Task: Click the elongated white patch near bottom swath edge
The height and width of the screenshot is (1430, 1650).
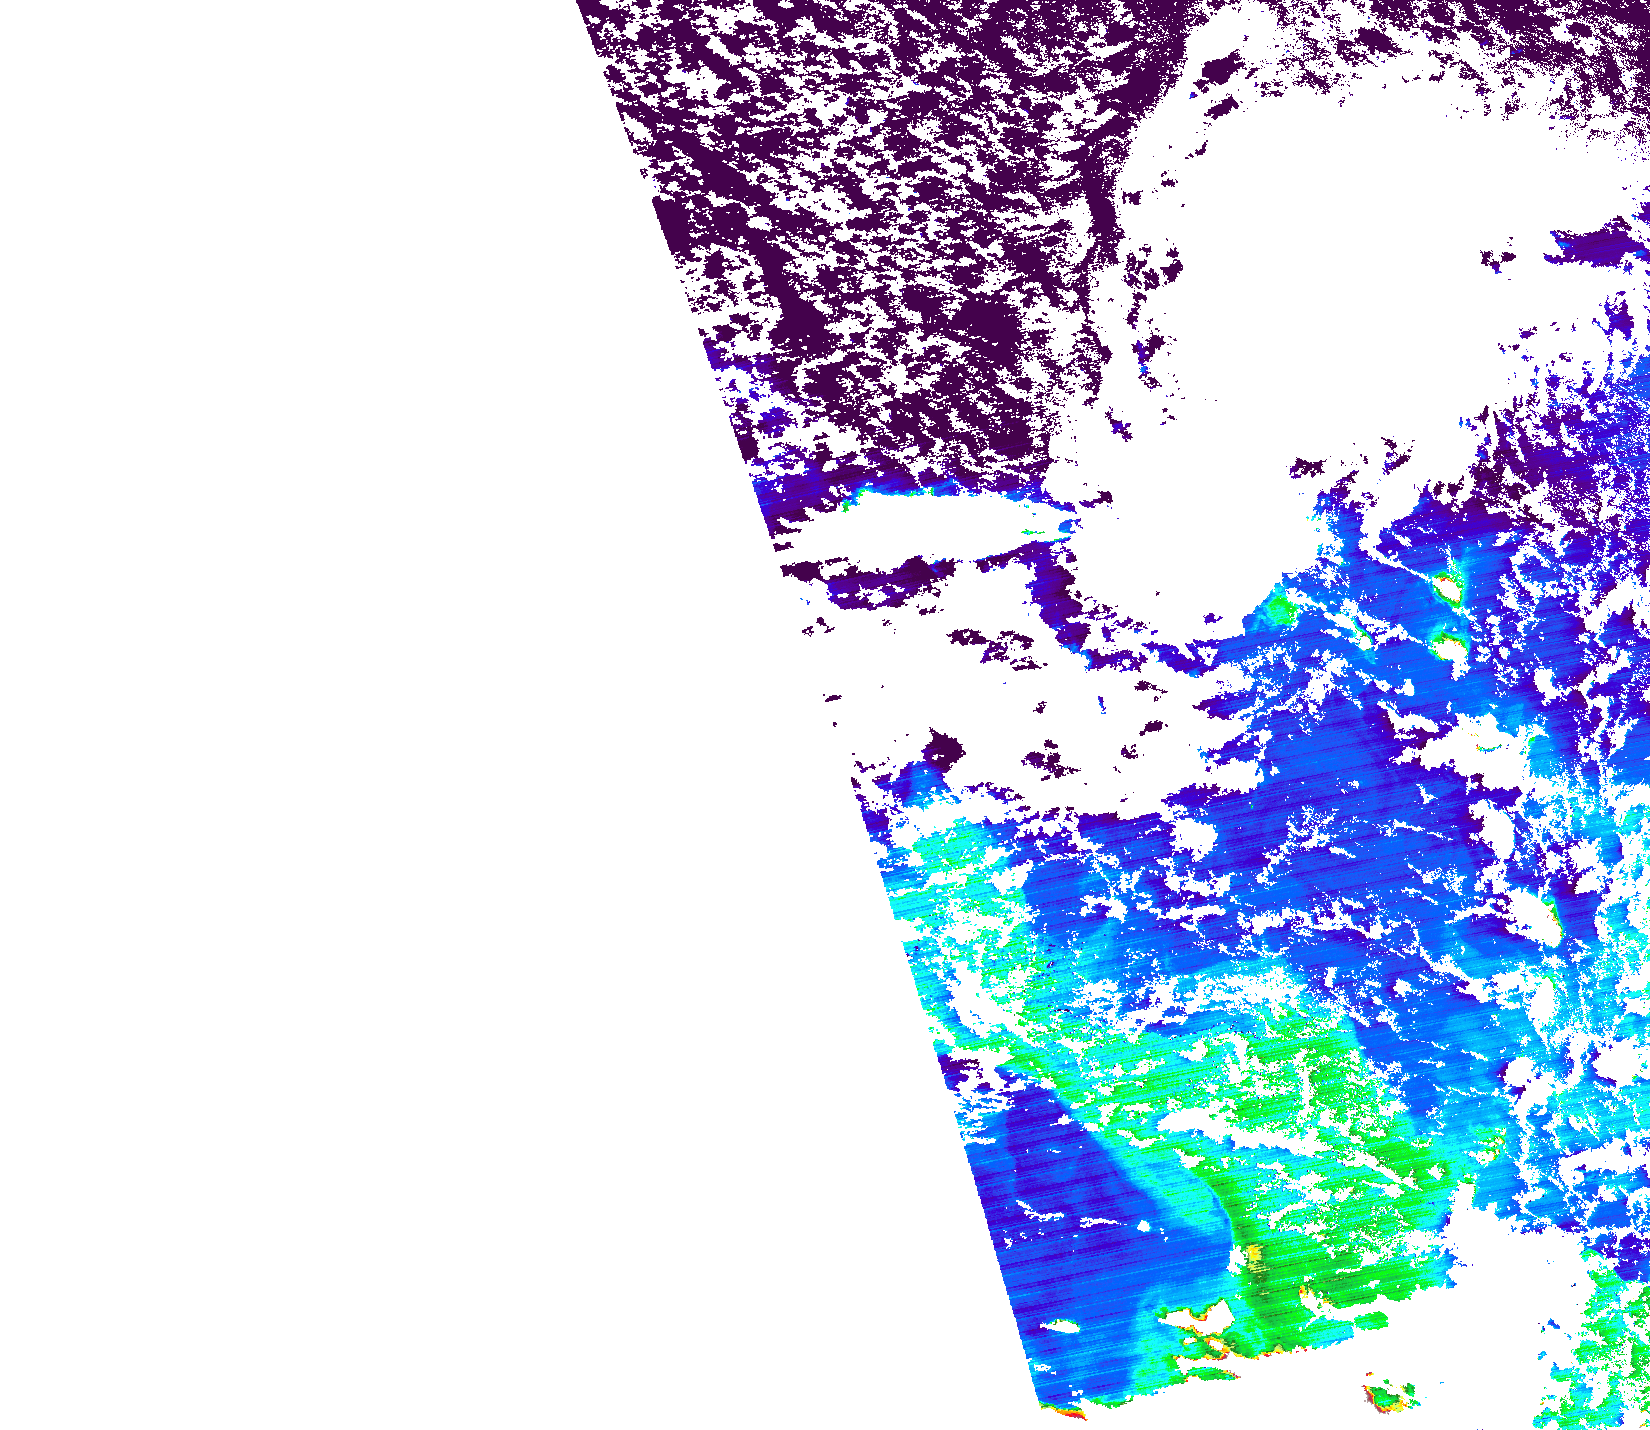Action: (x=1060, y=1327)
